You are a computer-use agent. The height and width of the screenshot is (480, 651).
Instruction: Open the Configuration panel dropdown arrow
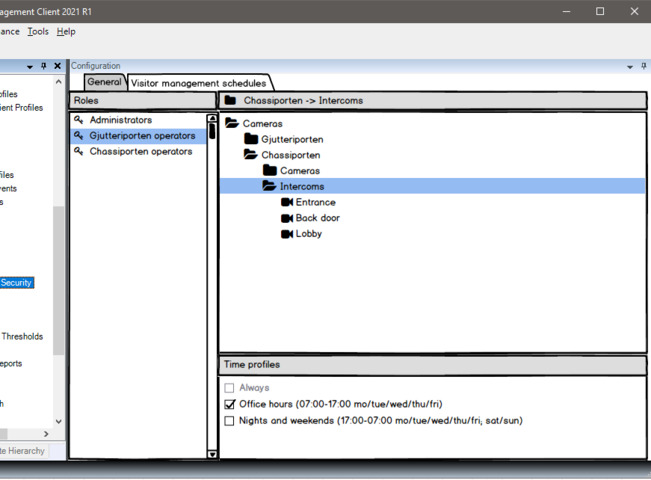tap(629, 66)
